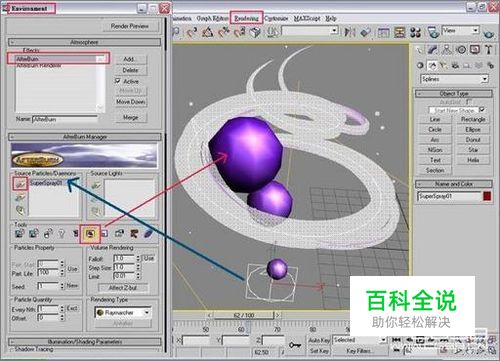Open the named selection sets dropdown
Screen dimensions: 500x361
[310, 31]
